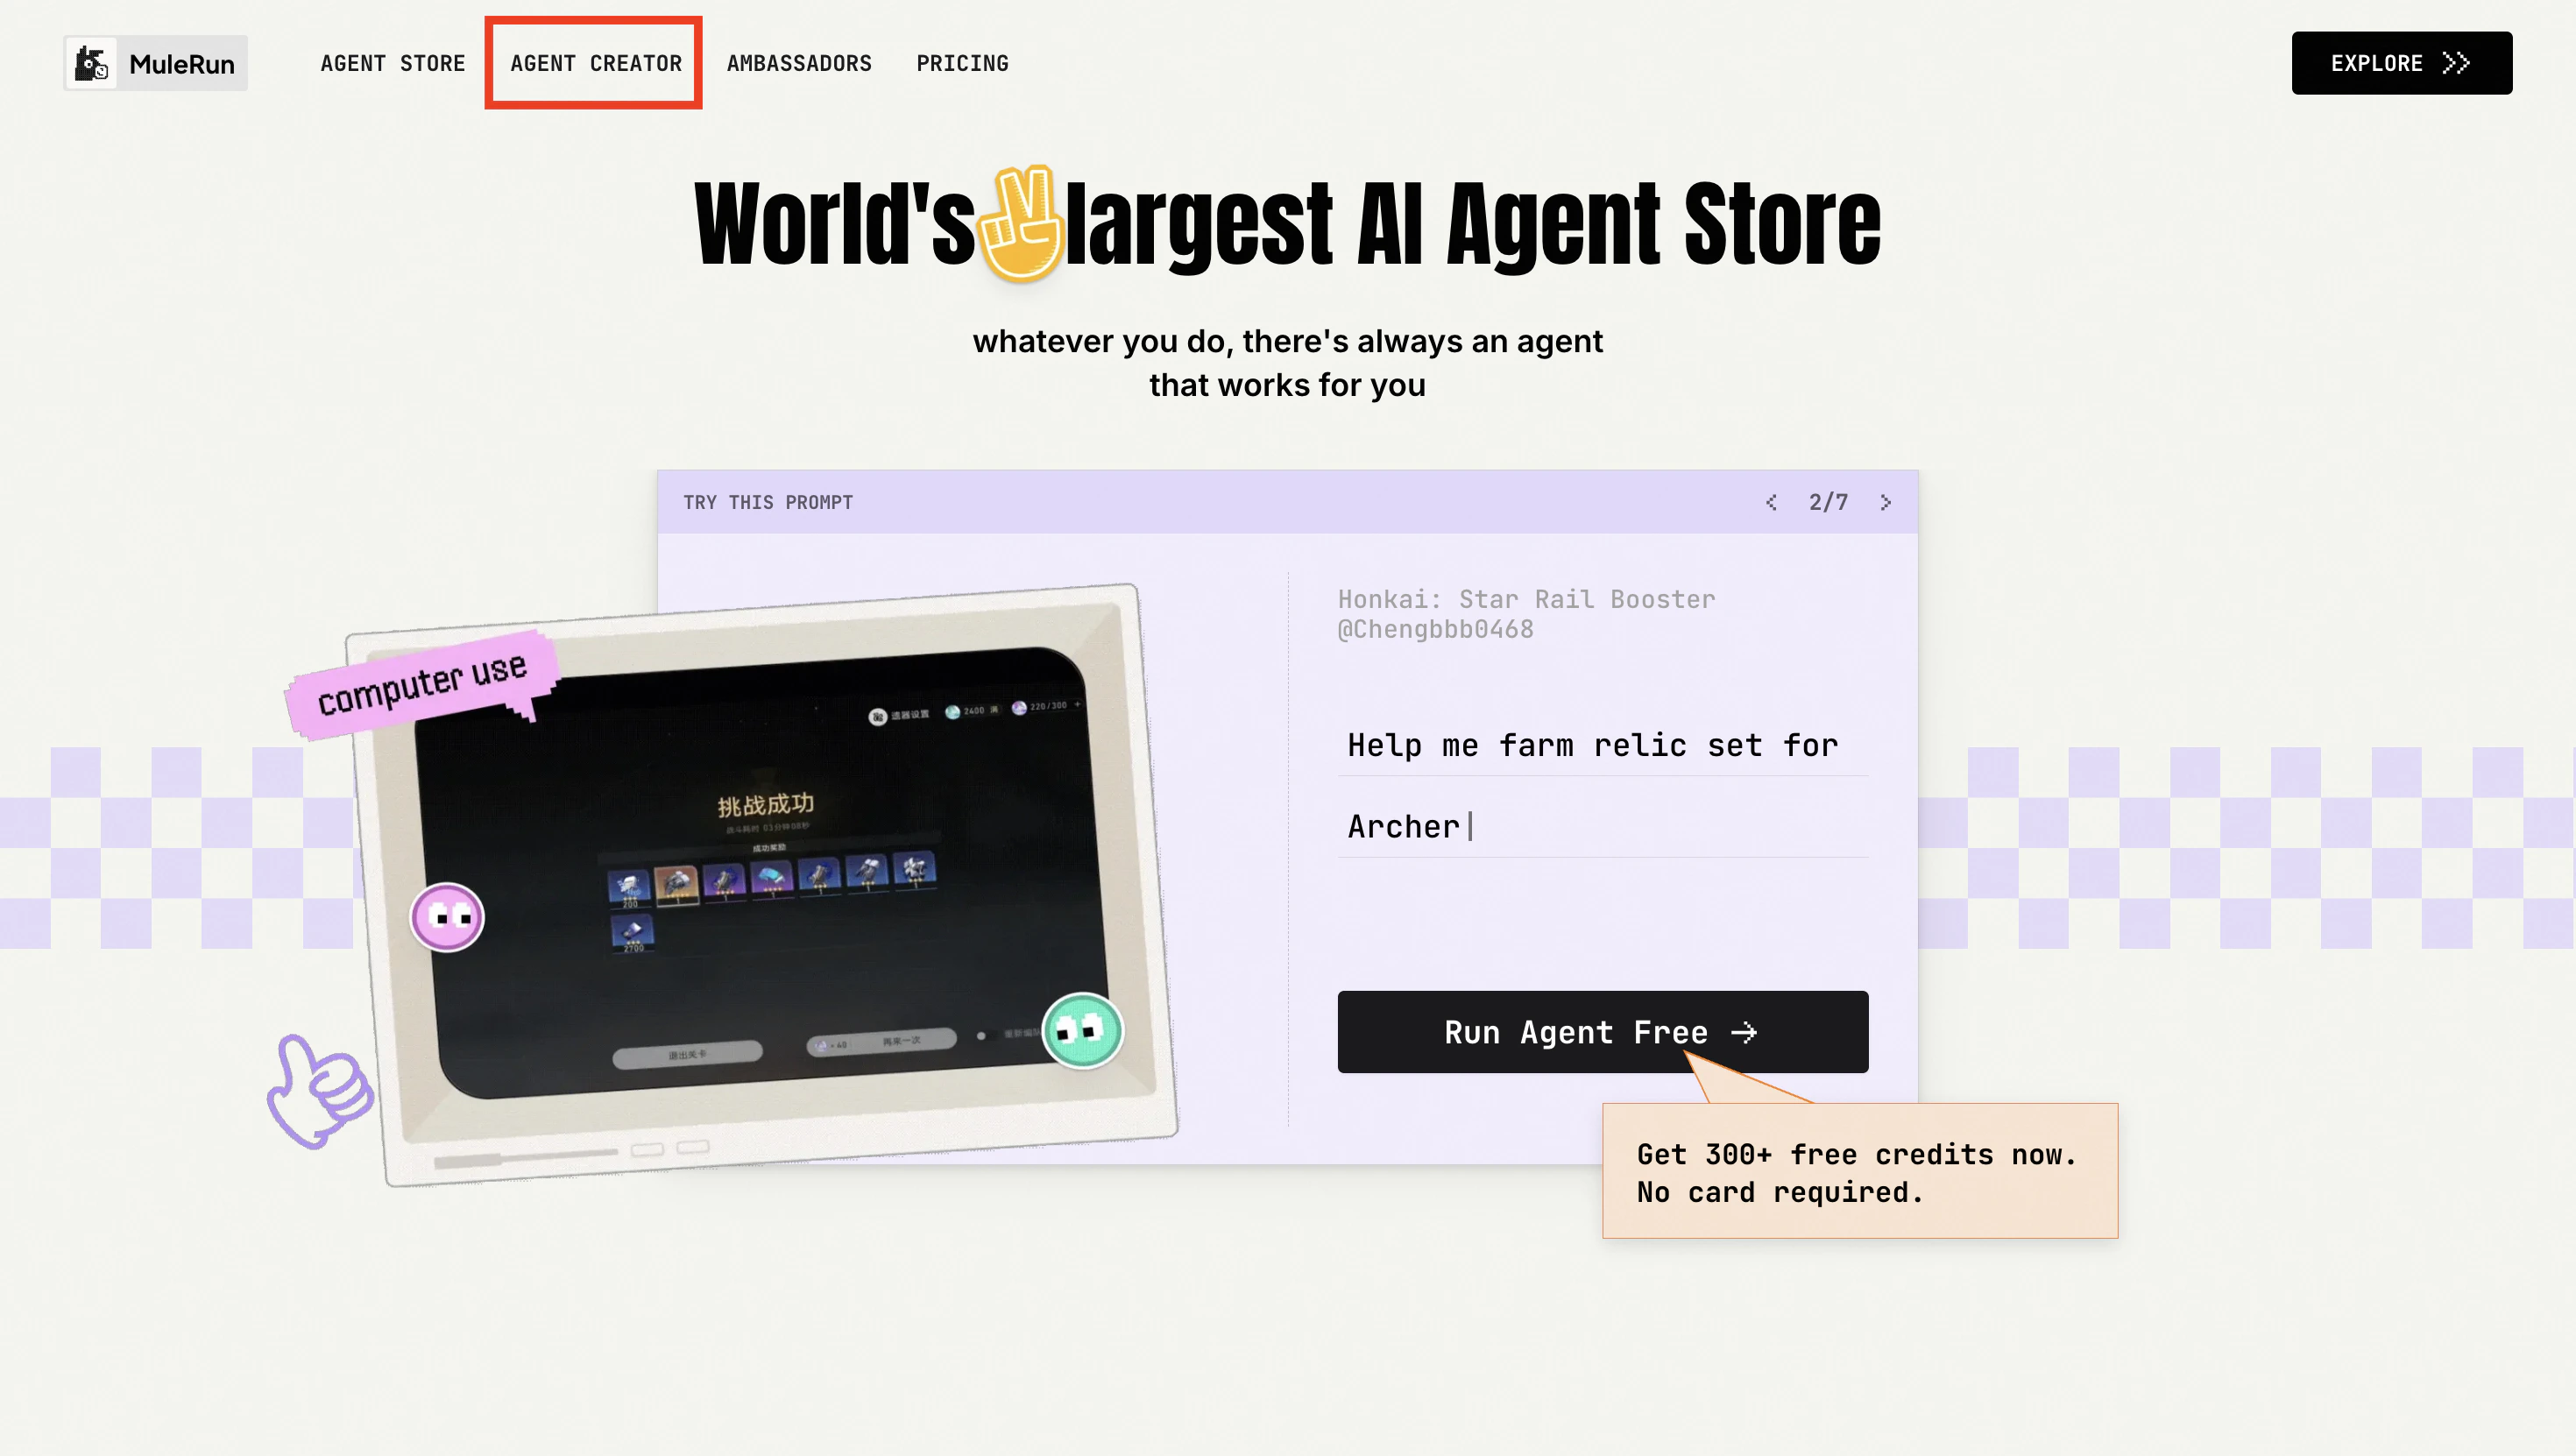Show the previous prompt with left chevron
2576x1456 pixels.
(x=1771, y=502)
